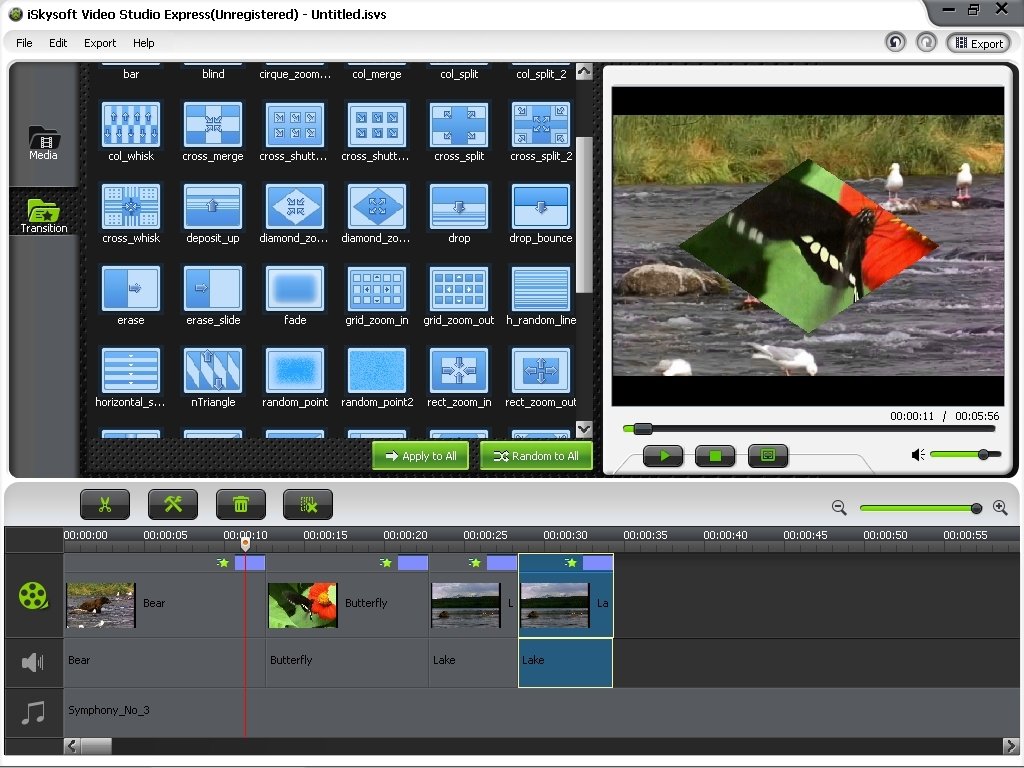Click the fullscreen preview icon

[x=767, y=456]
